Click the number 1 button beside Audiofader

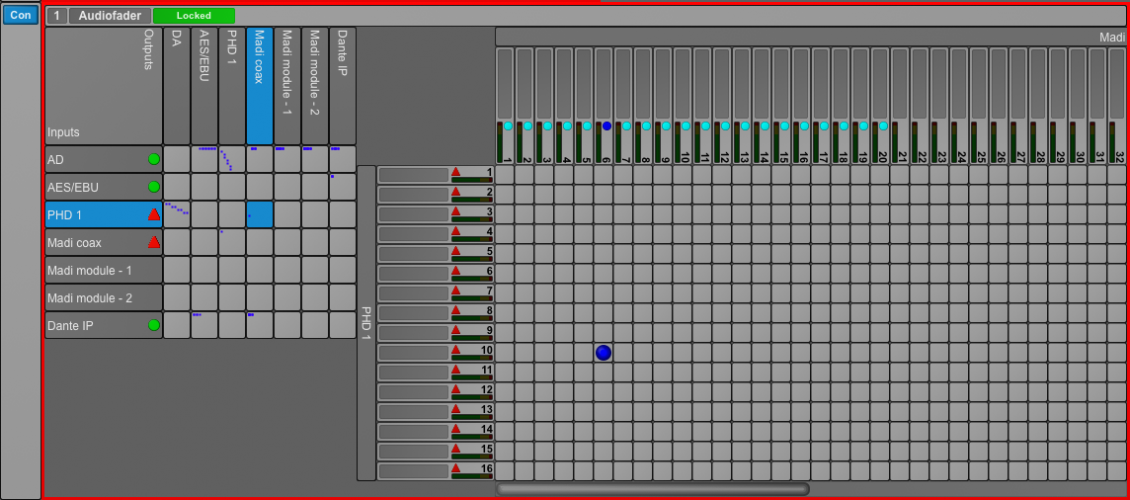point(56,16)
